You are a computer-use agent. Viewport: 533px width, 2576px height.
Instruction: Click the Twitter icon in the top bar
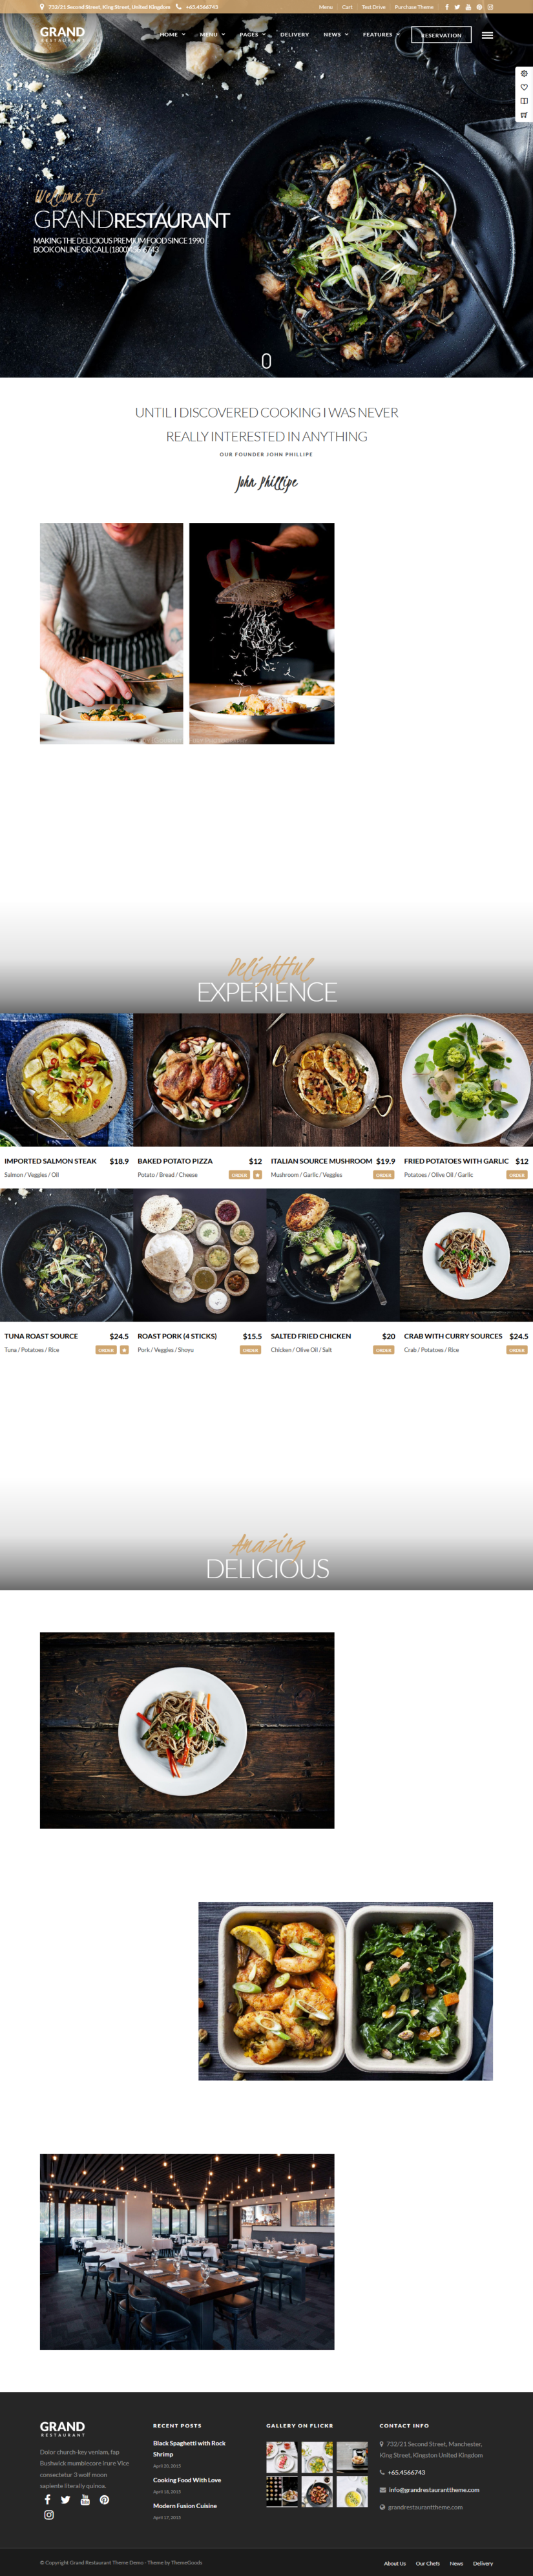[457, 7]
